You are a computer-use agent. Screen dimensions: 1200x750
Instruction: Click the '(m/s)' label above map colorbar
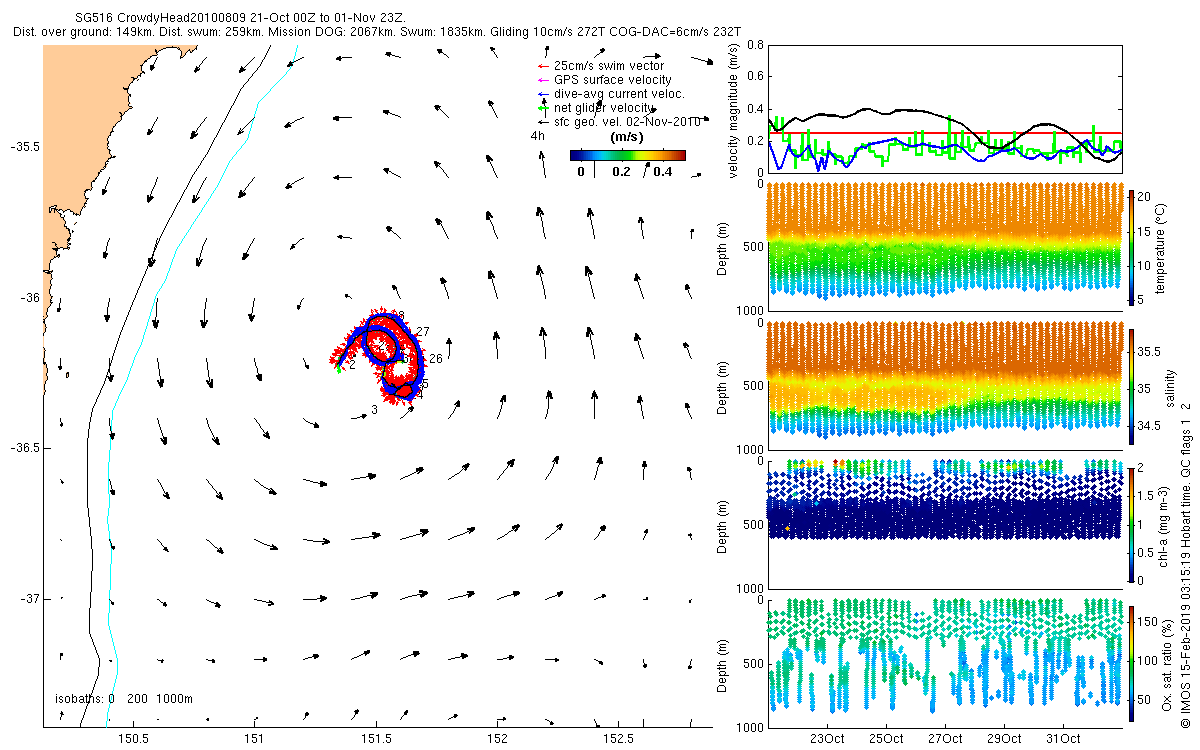(x=627, y=136)
